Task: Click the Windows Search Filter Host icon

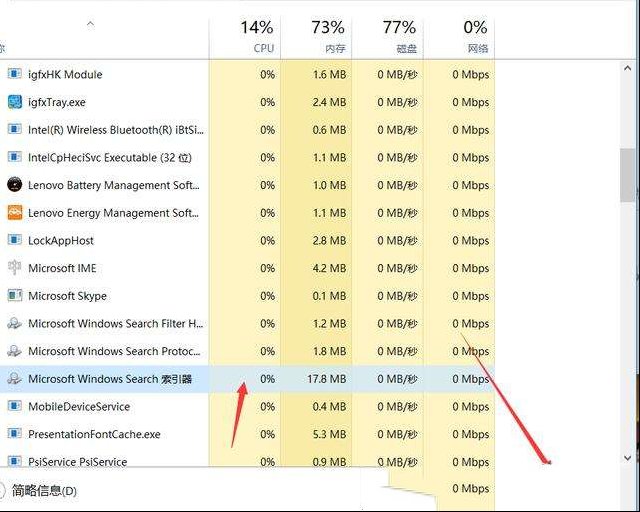Action: click(x=15, y=323)
